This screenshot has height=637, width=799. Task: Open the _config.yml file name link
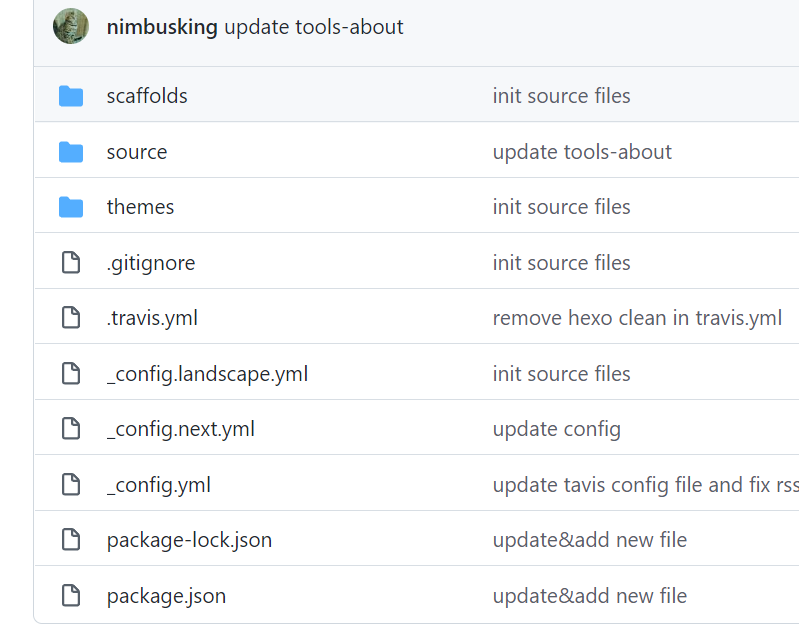point(159,485)
